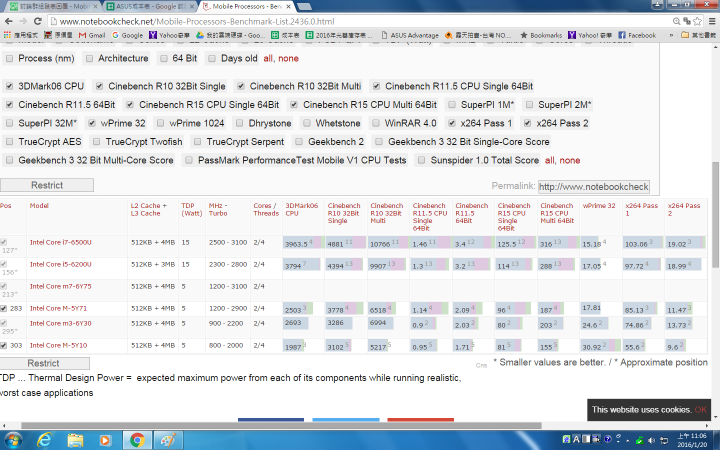The width and height of the screenshot is (720, 450).
Task: Open ASUS Advantage bookmark
Action: 410,35
